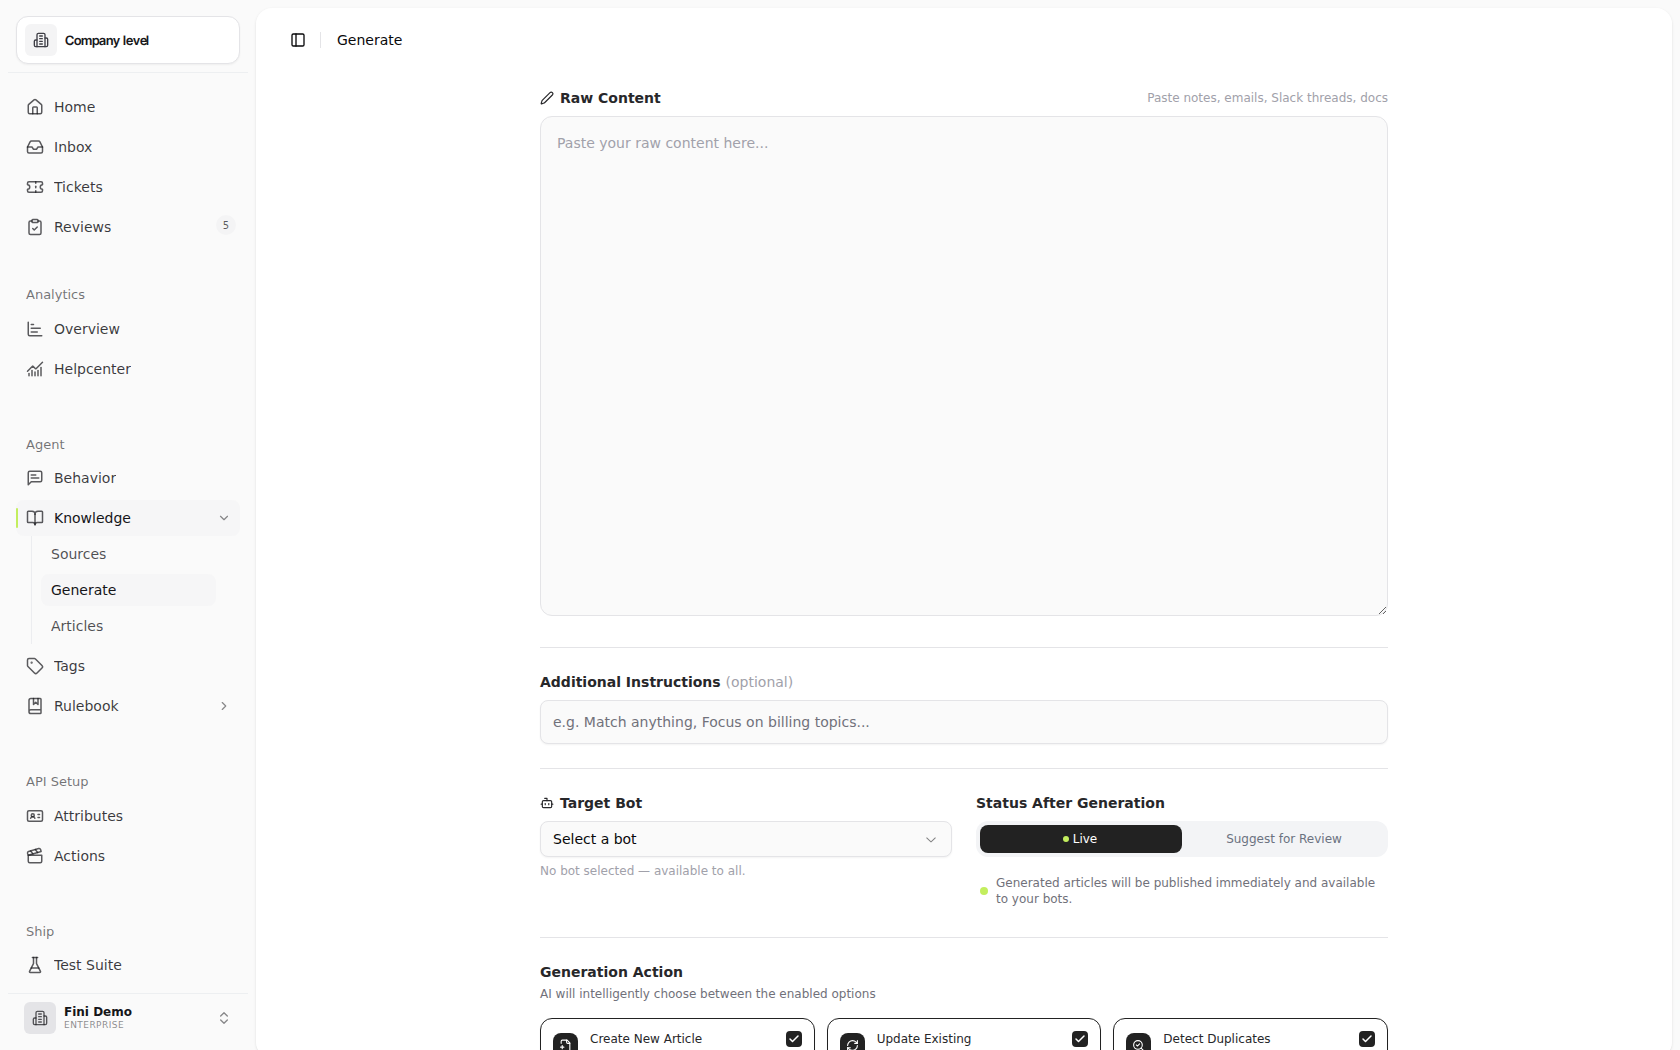The height and width of the screenshot is (1050, 1680).
Task: Click the Actions icon
Action: 35,856
